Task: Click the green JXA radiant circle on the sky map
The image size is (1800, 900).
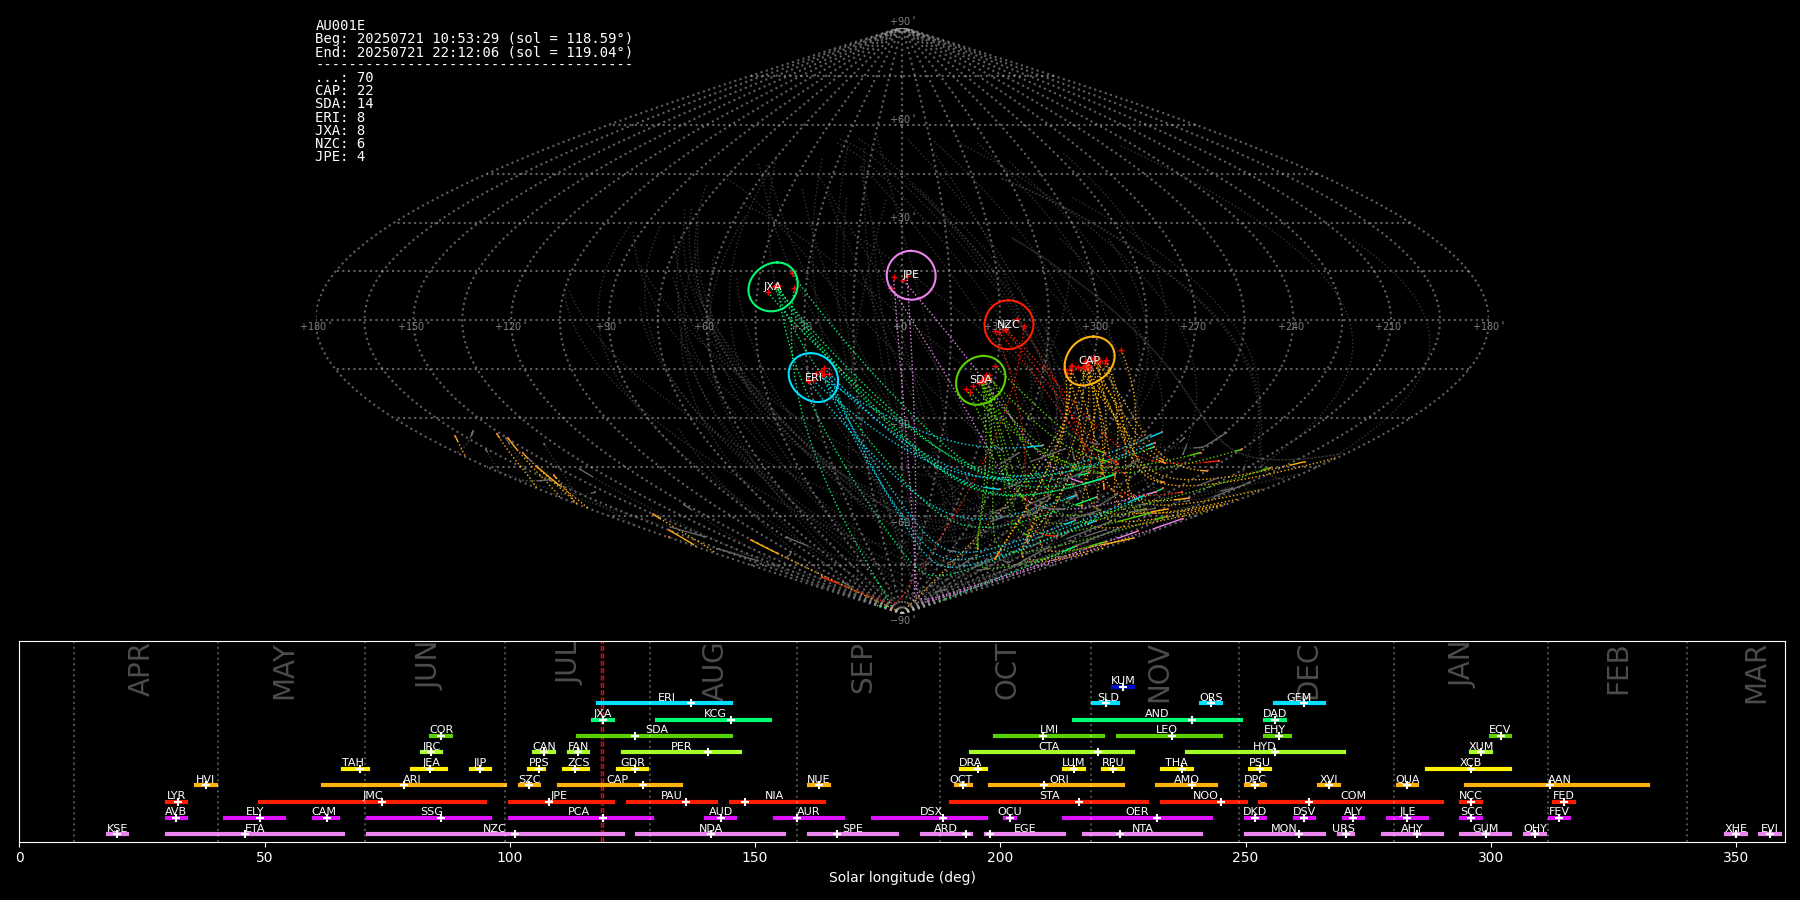Action: [x=773, y=287]
